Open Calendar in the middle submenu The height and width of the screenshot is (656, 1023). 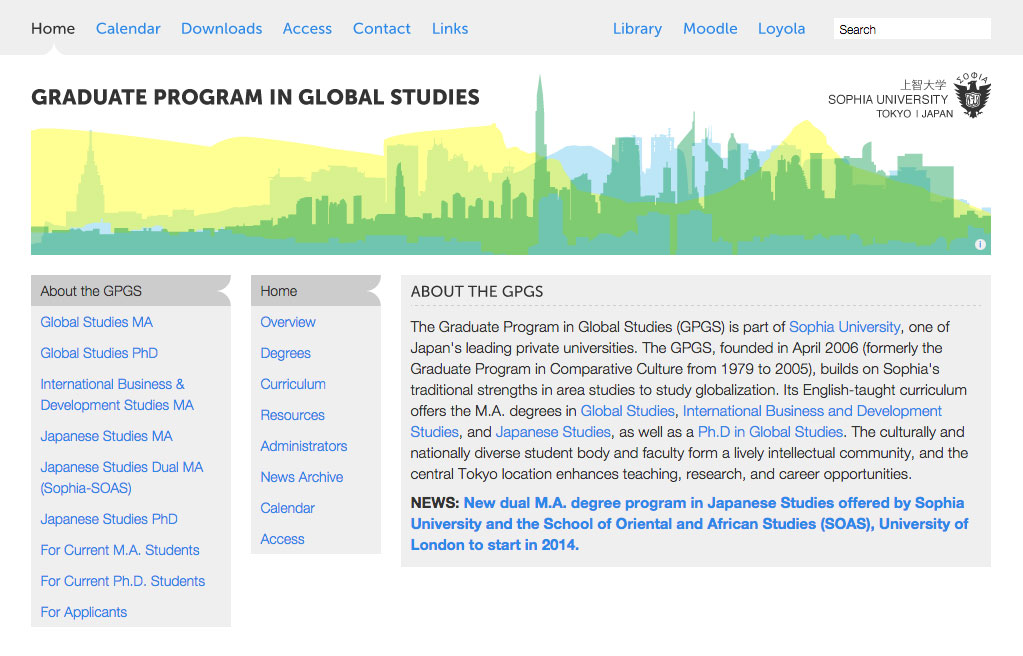[287, 508]
